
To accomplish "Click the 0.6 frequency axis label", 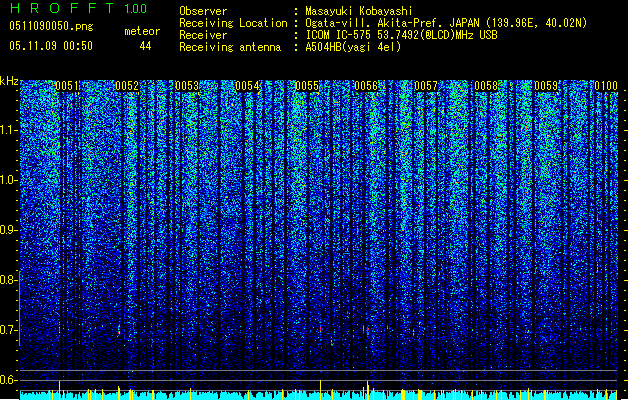I will 9,380.
